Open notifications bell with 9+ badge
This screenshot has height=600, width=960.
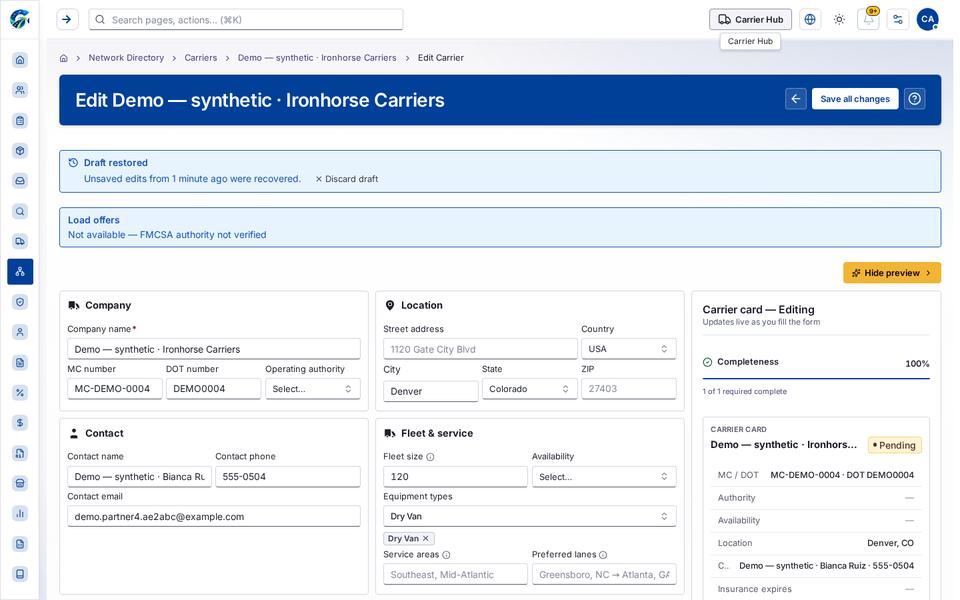point(869,20)
